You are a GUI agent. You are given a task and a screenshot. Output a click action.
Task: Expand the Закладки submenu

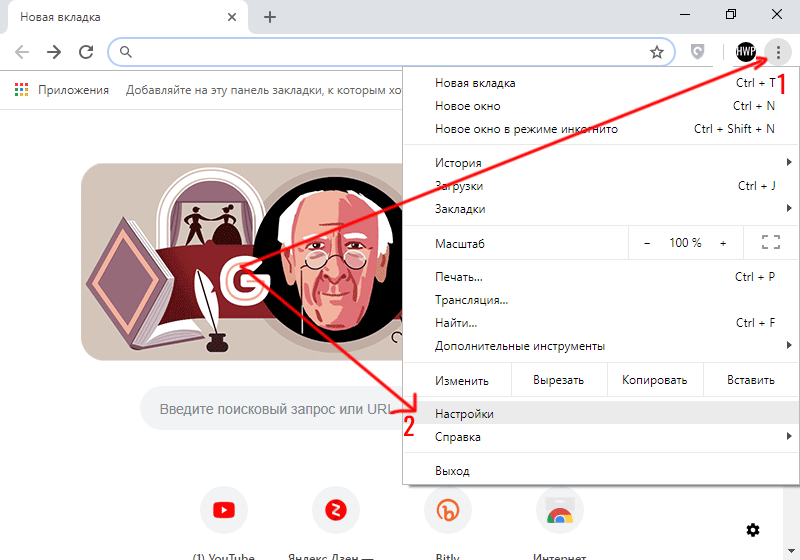coord(601,209)
